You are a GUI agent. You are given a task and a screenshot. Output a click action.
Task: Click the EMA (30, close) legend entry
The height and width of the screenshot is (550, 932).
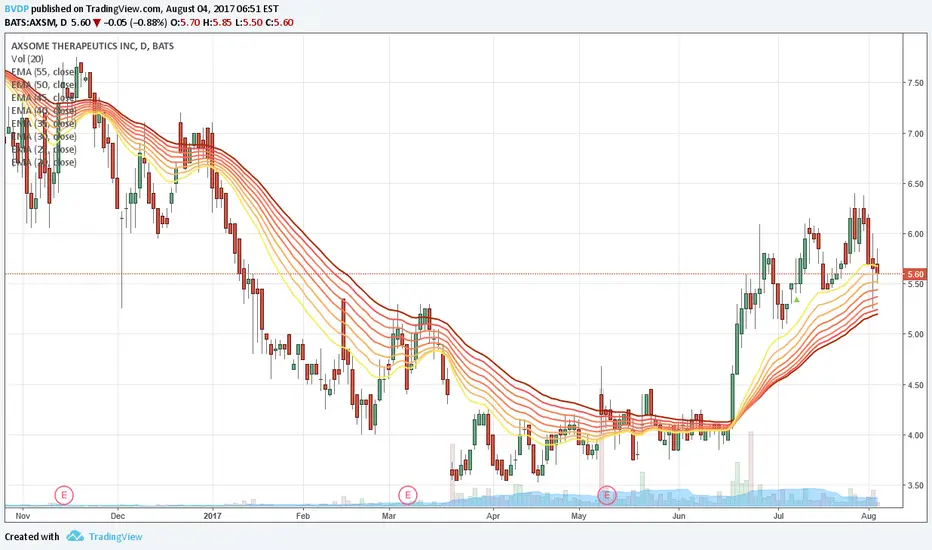(x=43, y=137)
